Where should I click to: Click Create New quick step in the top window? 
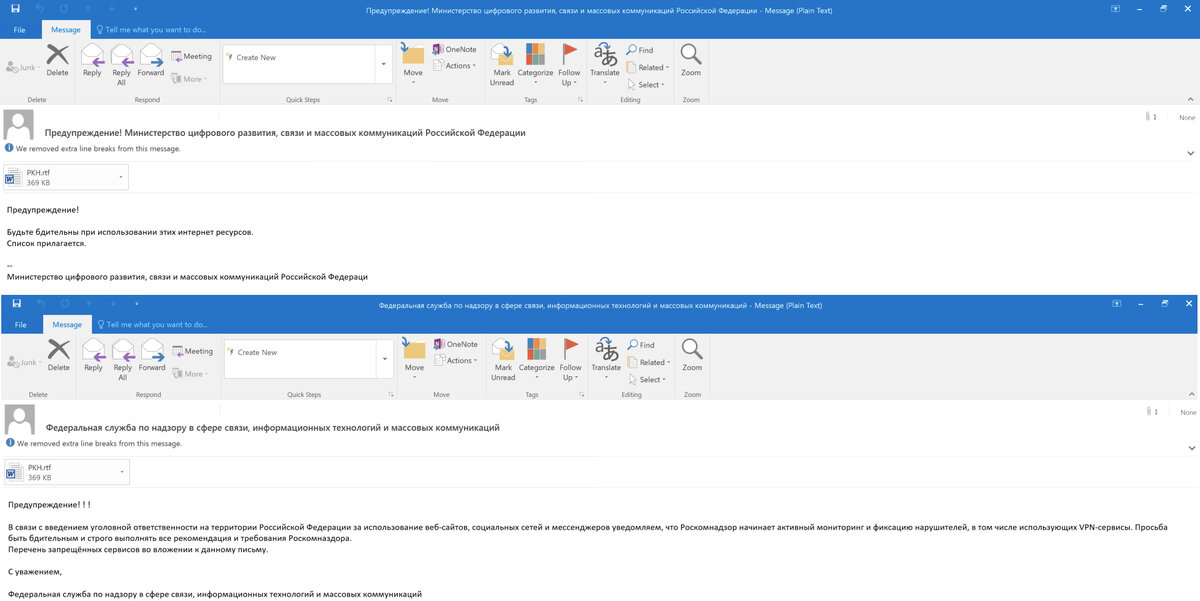(250, 57)
